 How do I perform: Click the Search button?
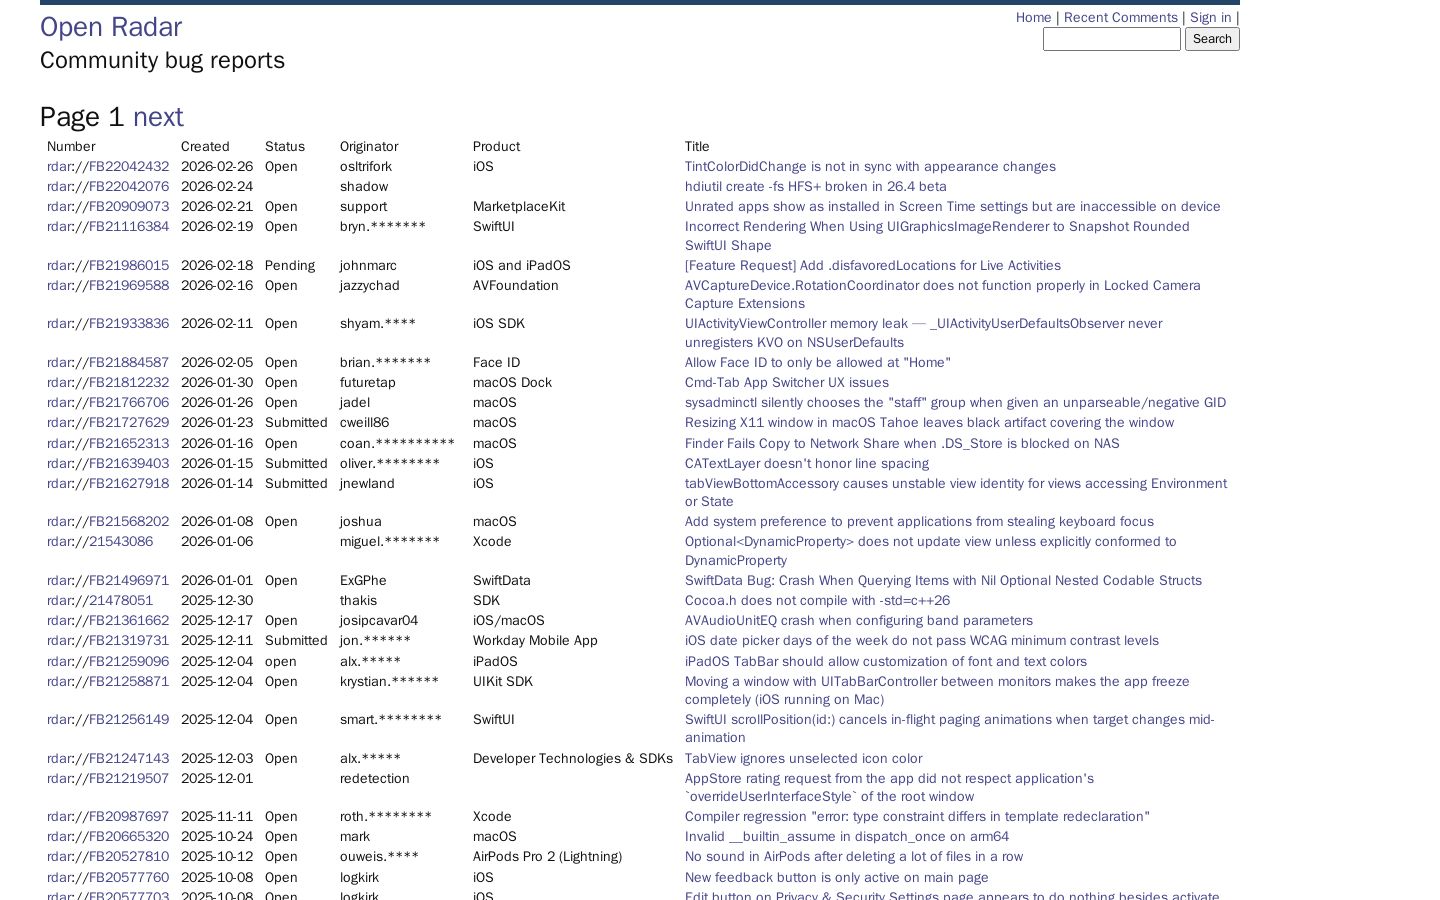(x=1212, y=39)
